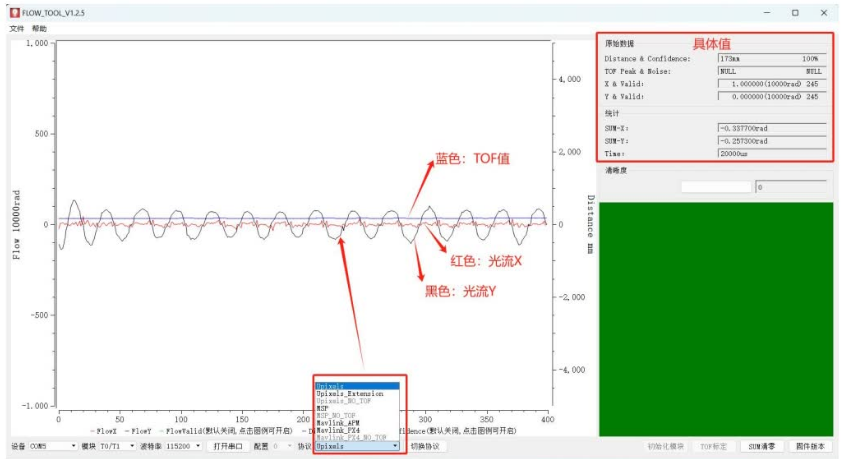Click the Time field showing 20000us
The height and width of the screenshot is (459, 851).
point(772,154)
